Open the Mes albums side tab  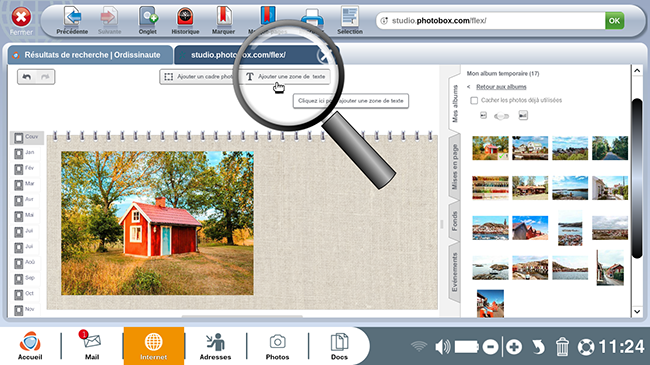click(455, 104)
